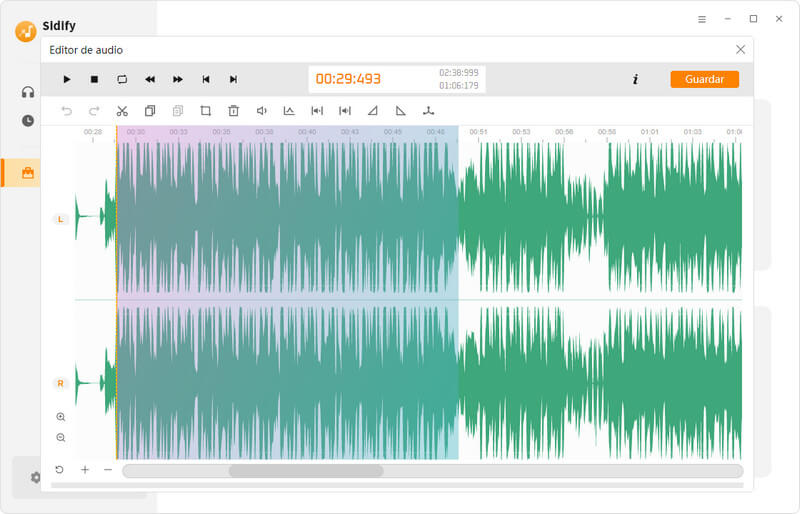
Task: Zoom out waveform vertically with magnifier minus
Action: coord(61,437)
